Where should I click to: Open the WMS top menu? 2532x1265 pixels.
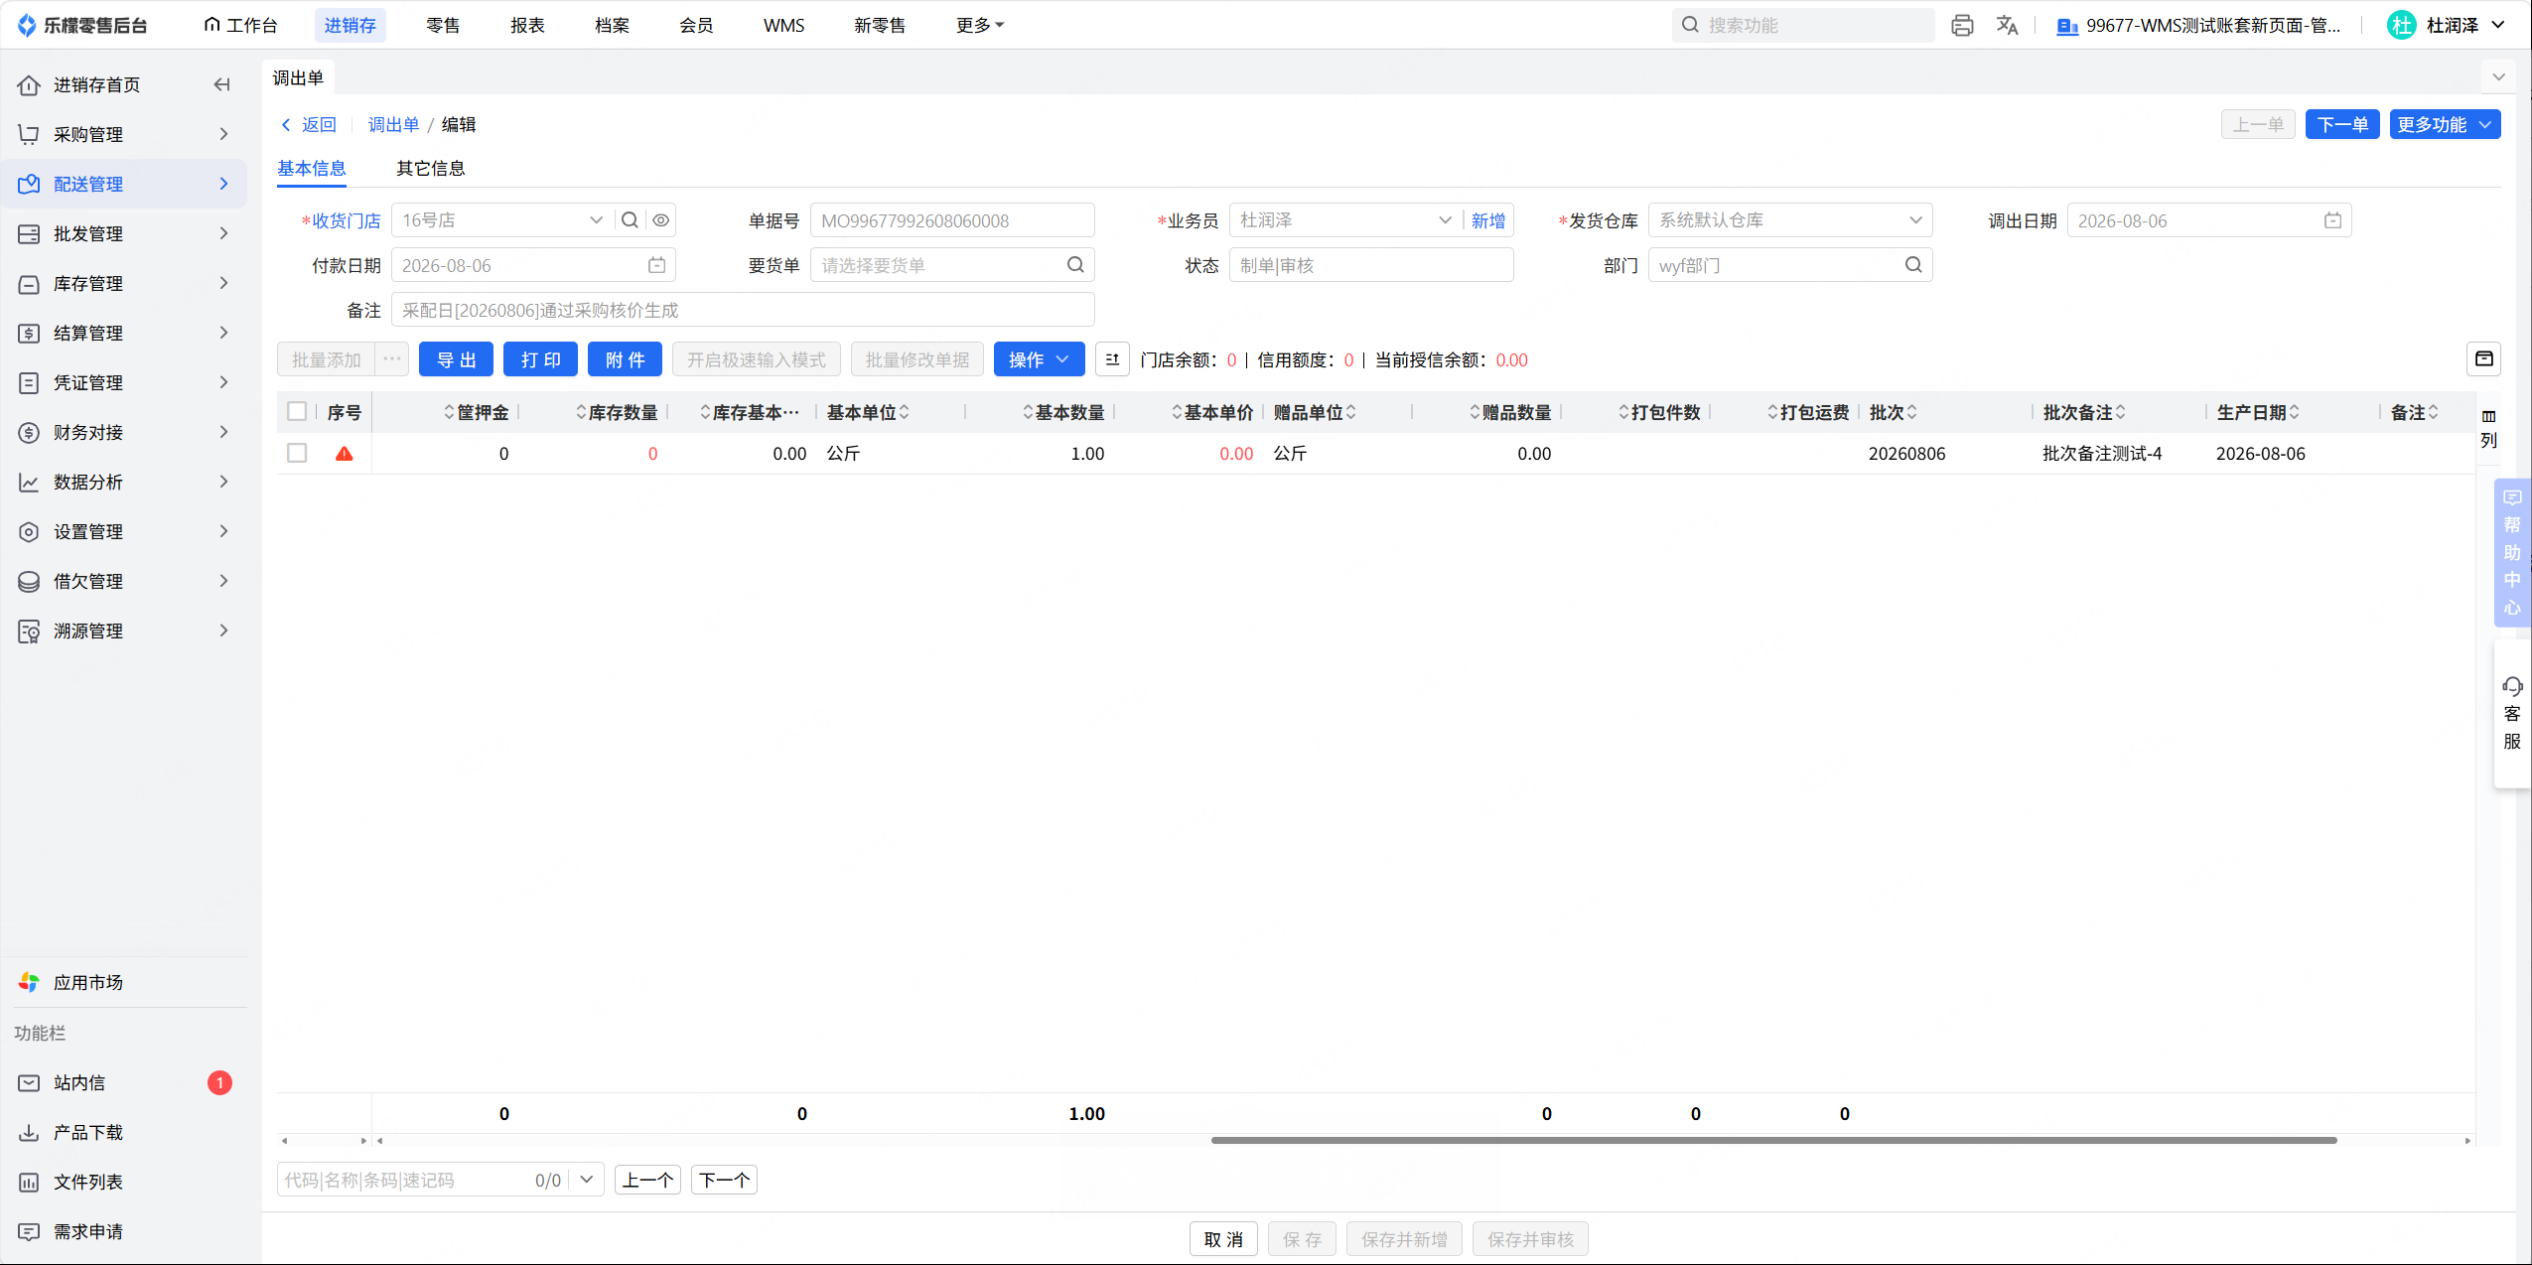[784, 25]
